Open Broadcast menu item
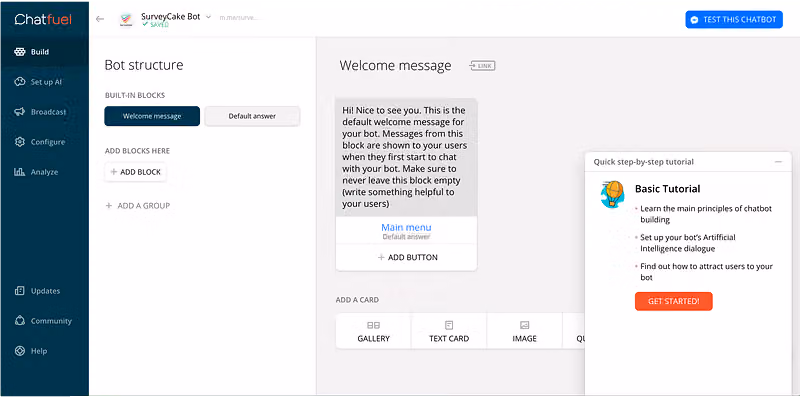 pyautogui.click(x=44, y=112)
